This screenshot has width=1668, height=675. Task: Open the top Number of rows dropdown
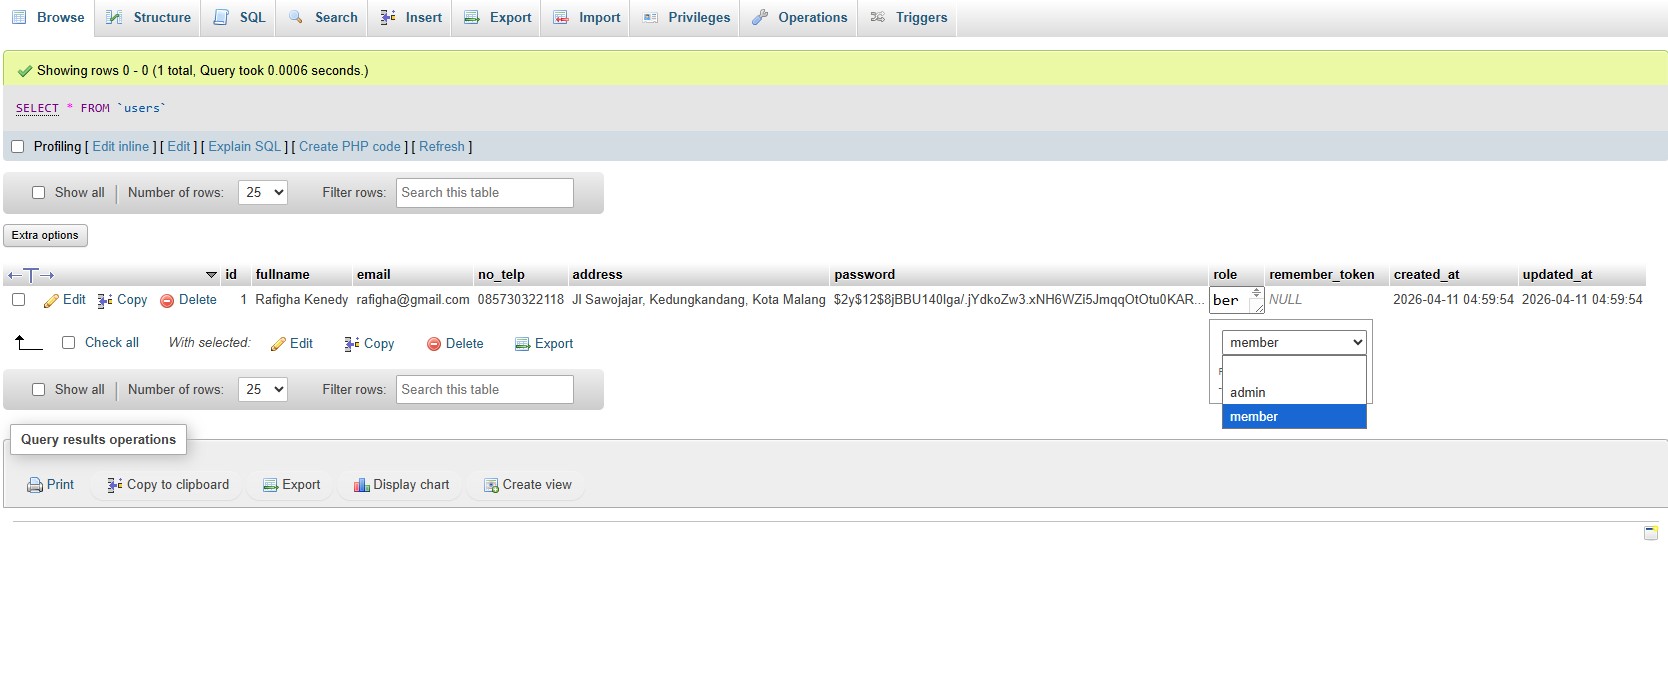(262, 193)
